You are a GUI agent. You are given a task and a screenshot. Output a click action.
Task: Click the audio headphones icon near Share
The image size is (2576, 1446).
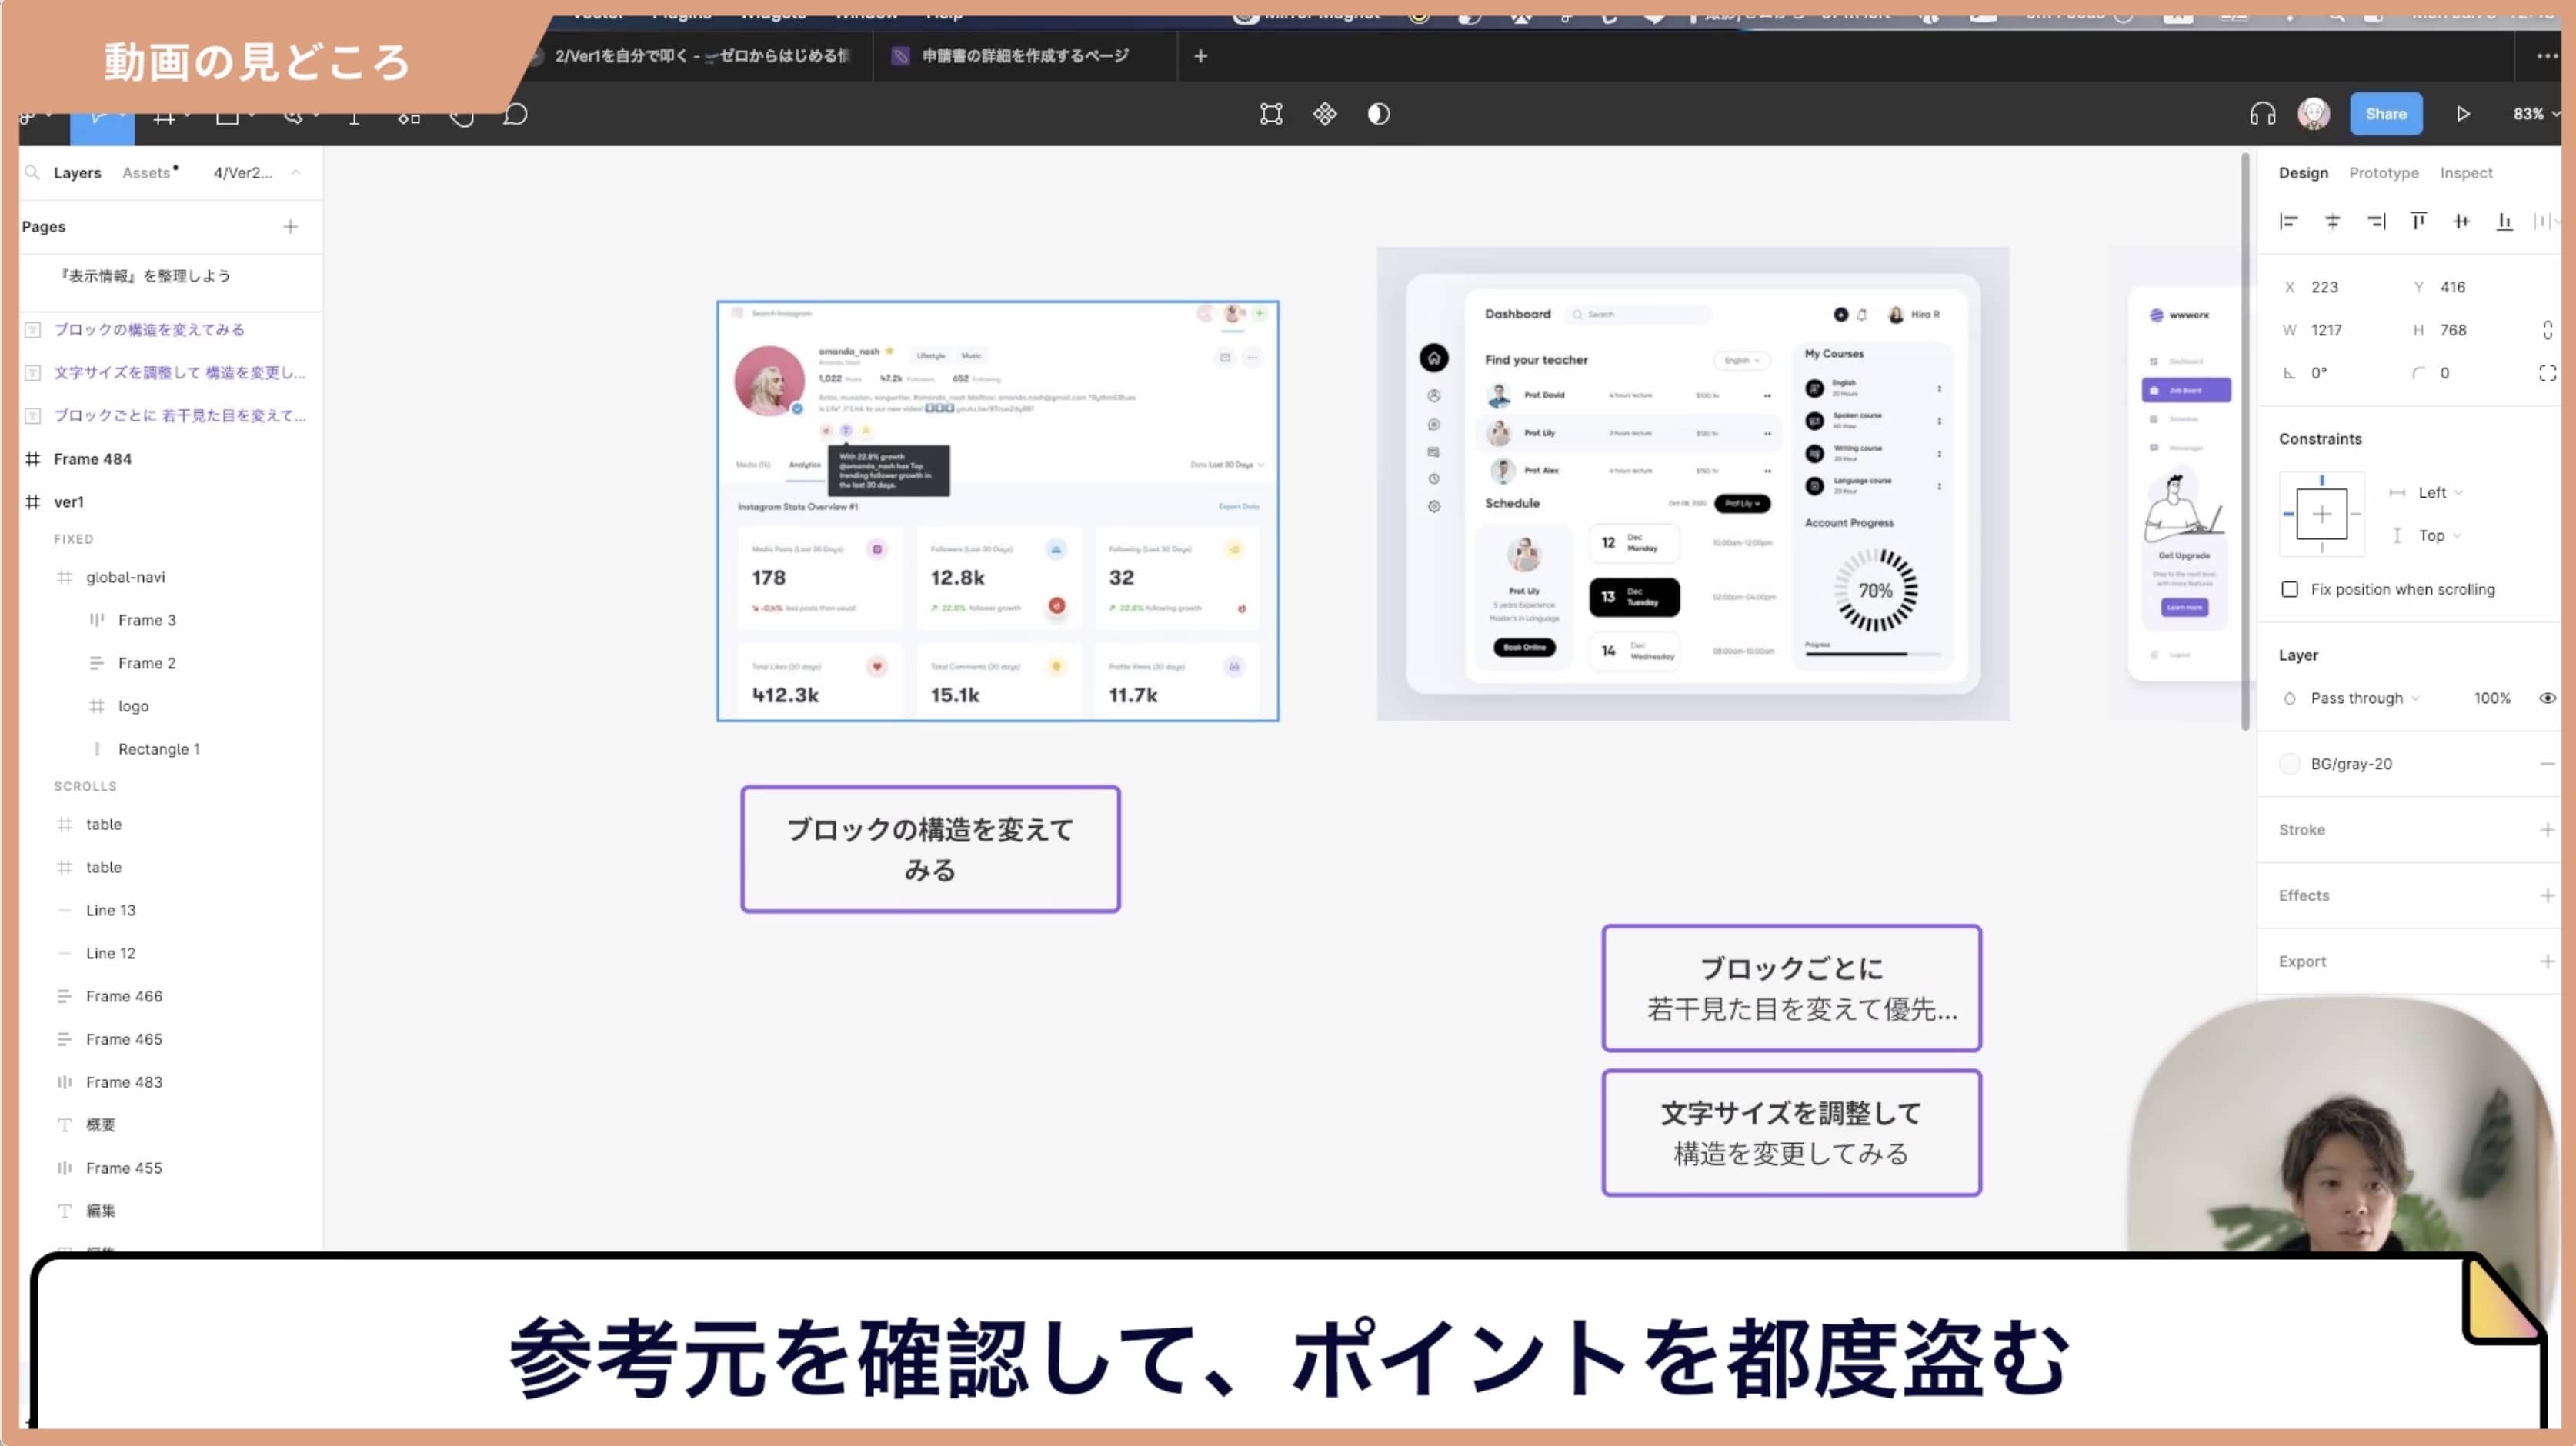pyautogui.click(x=2262, y=113)
